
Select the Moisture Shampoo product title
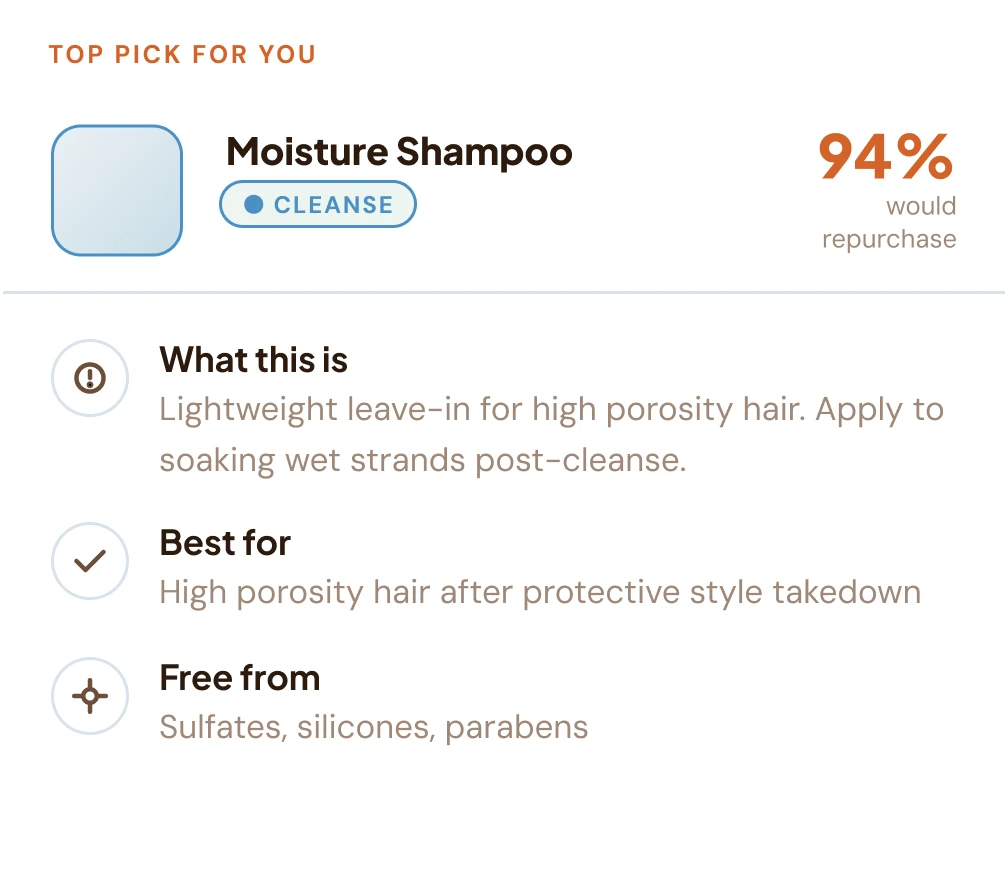[x=399, y=152]
